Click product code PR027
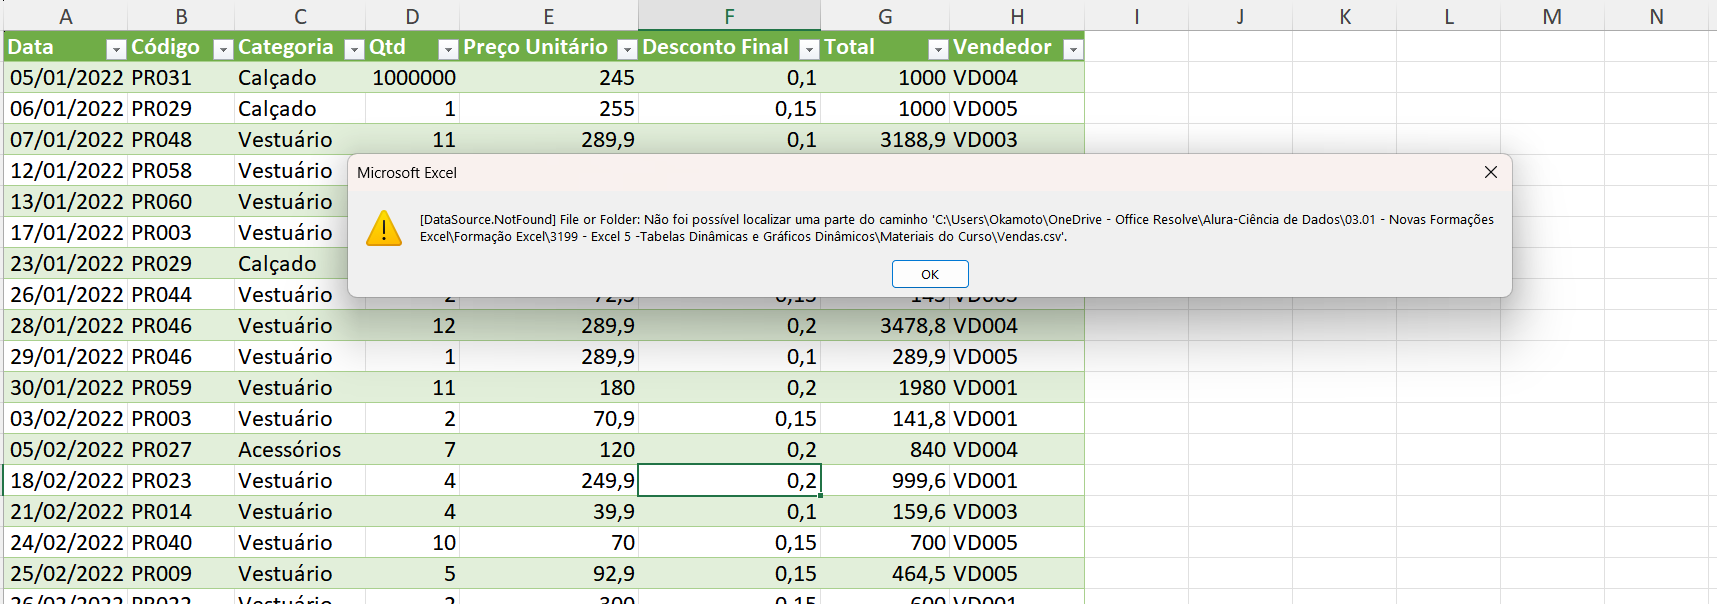 click(x=181, y=450)
